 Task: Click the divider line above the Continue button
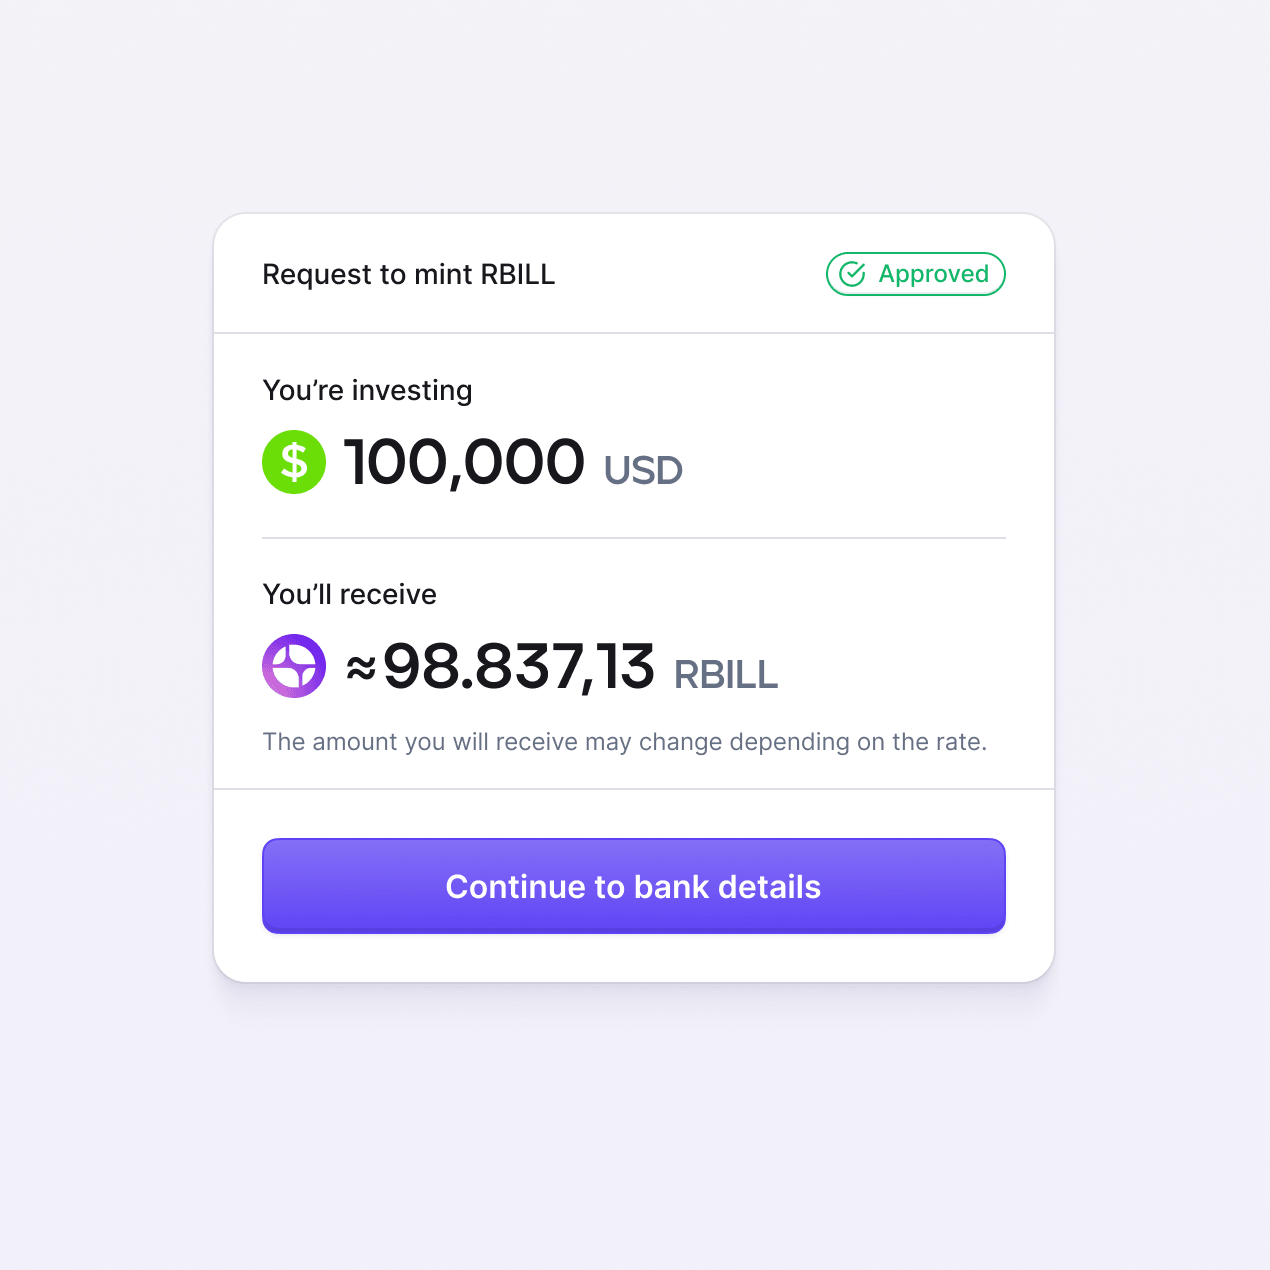[x=634, y=789]
